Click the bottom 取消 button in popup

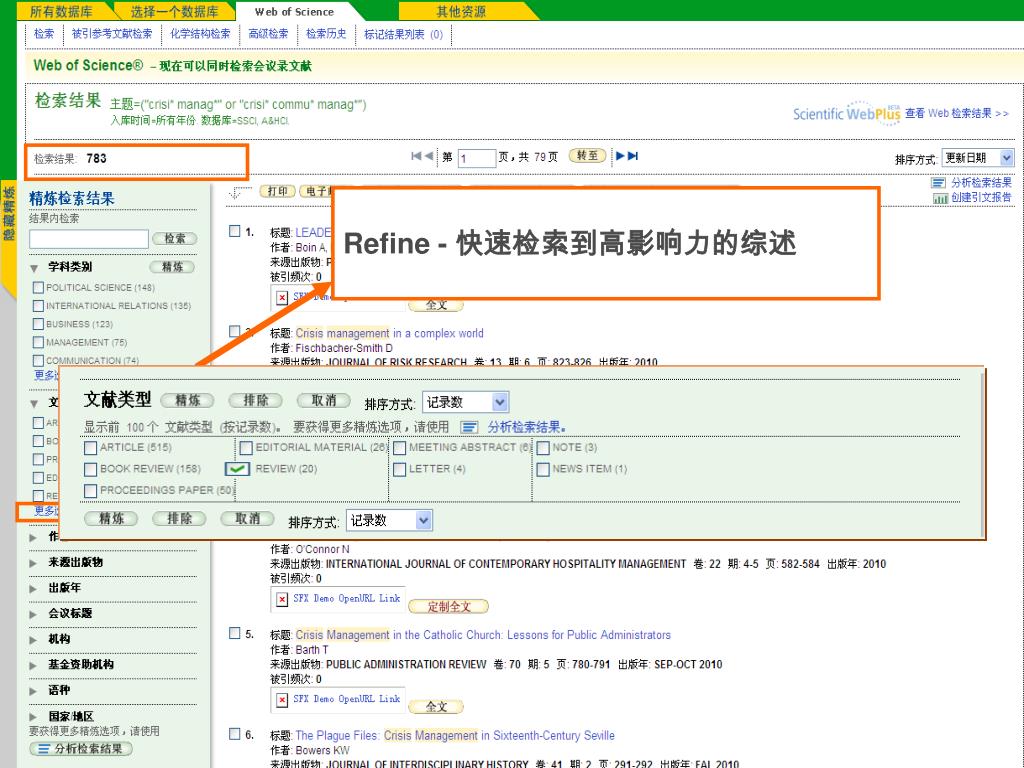tap(248, 519)
